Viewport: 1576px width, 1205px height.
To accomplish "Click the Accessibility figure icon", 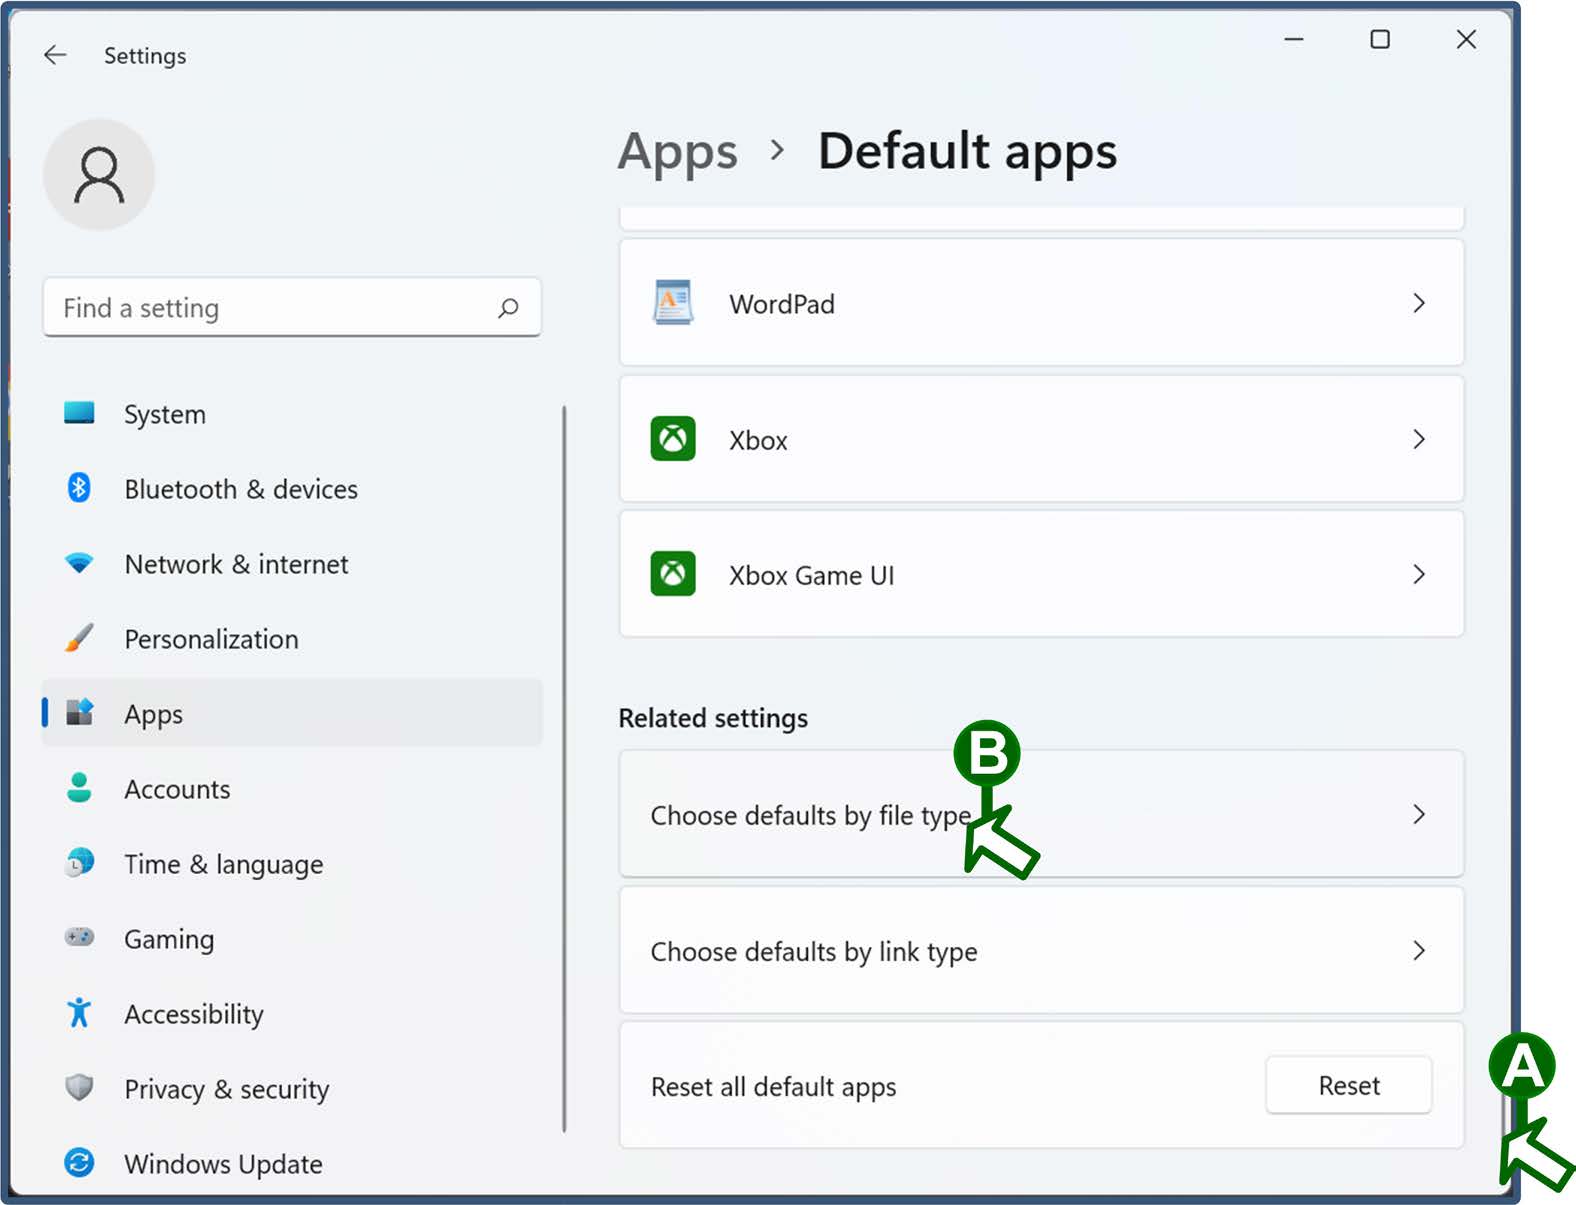I will pyautogui.click(x=79, y=1012).
